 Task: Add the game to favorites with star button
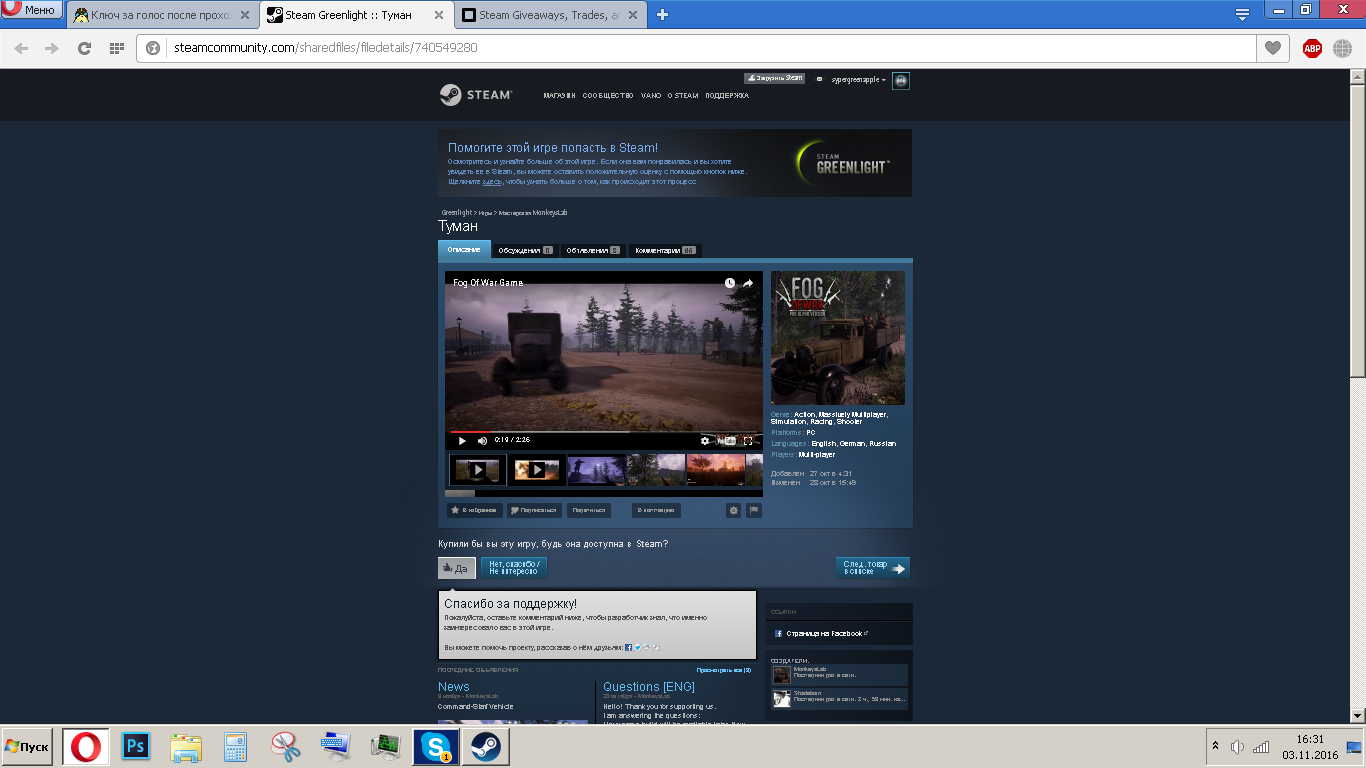pyautogui.click(x=474, y=510)
